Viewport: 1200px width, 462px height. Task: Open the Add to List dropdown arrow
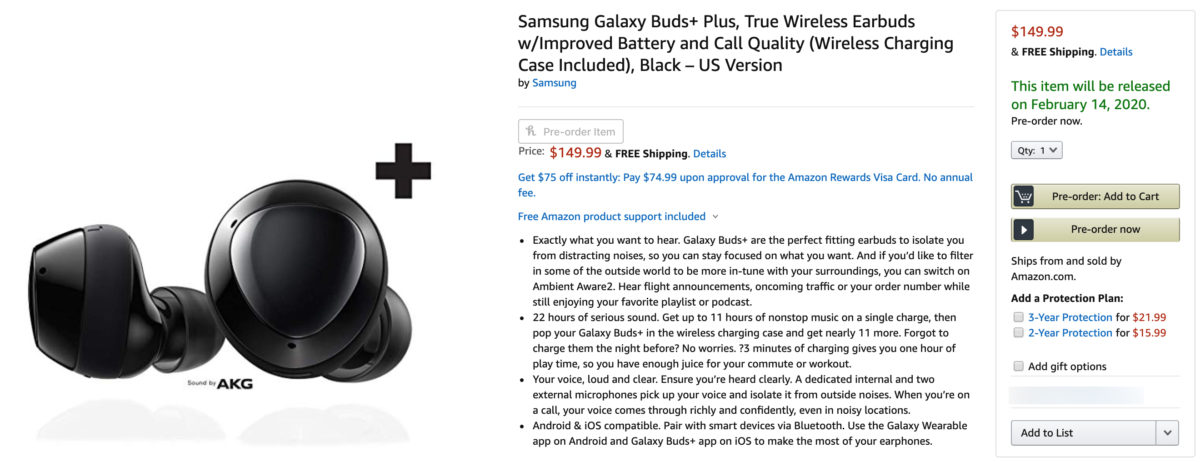(1167, 433)
